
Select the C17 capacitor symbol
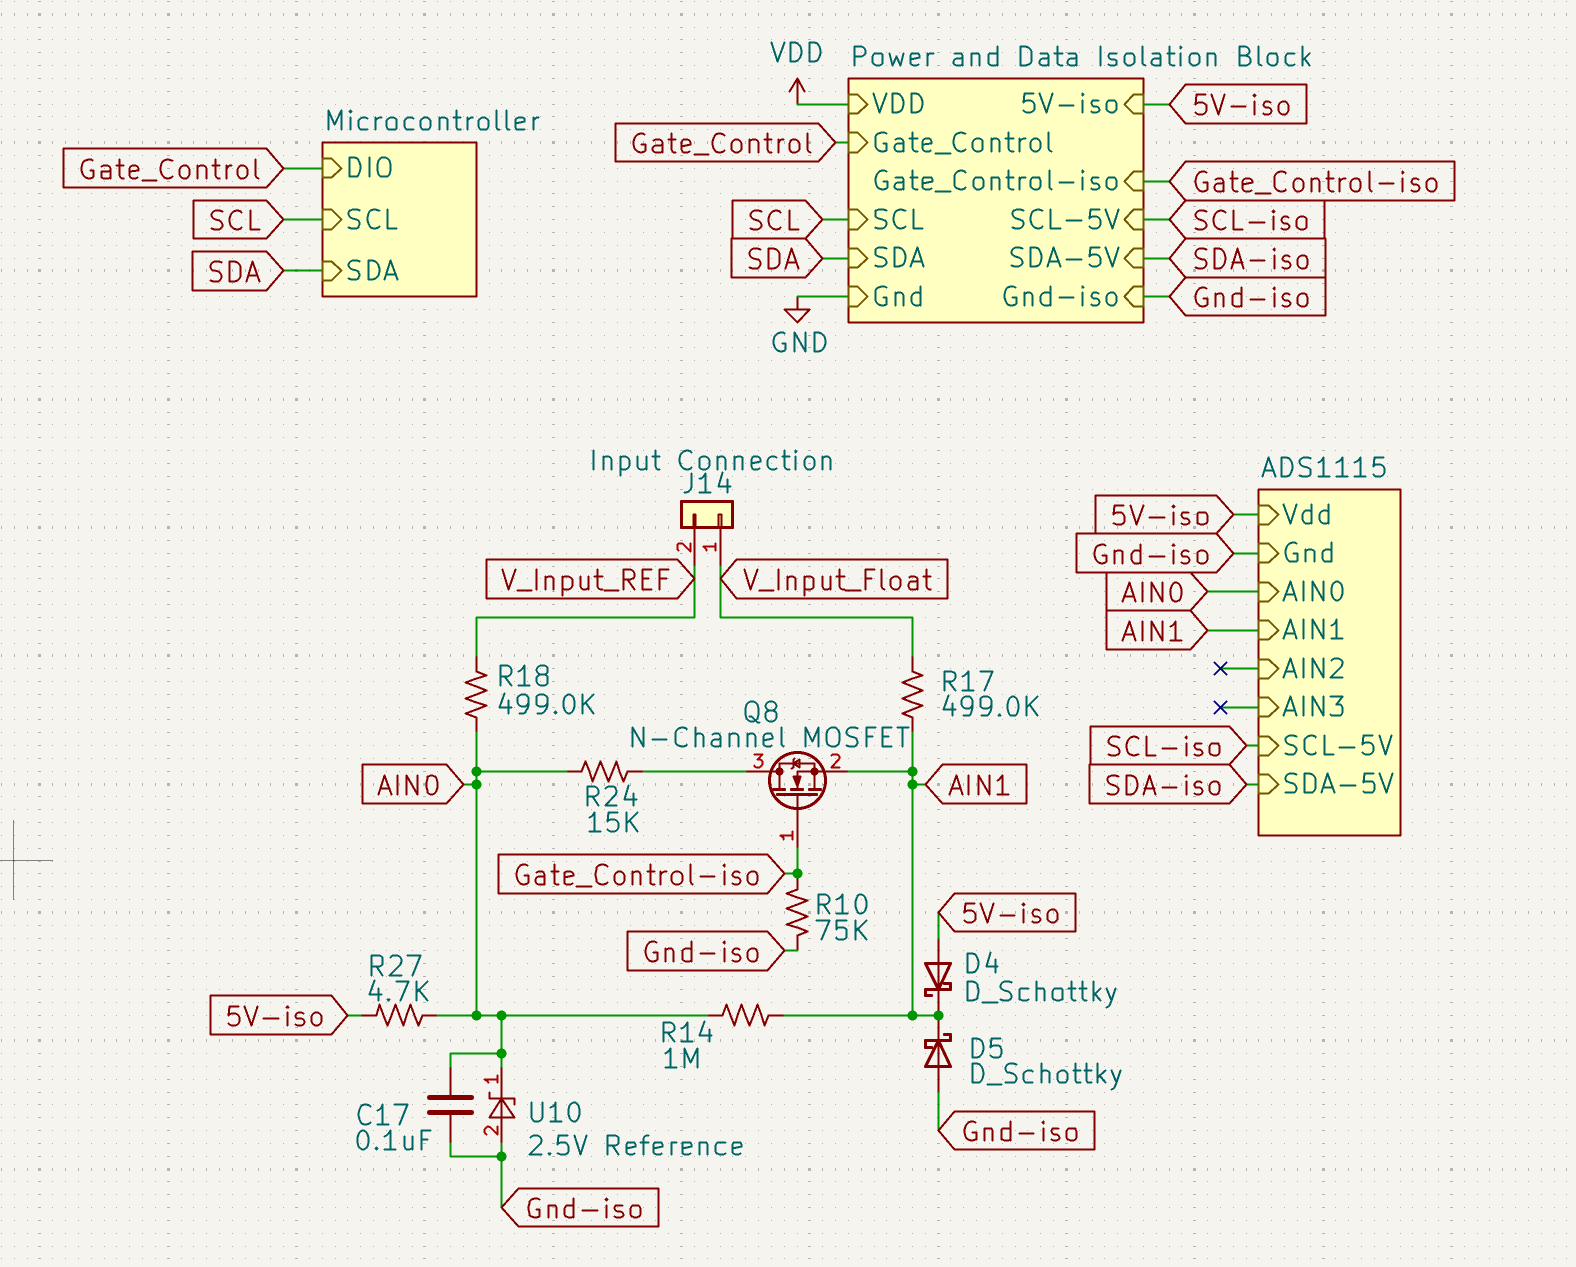pos(450,1104)
